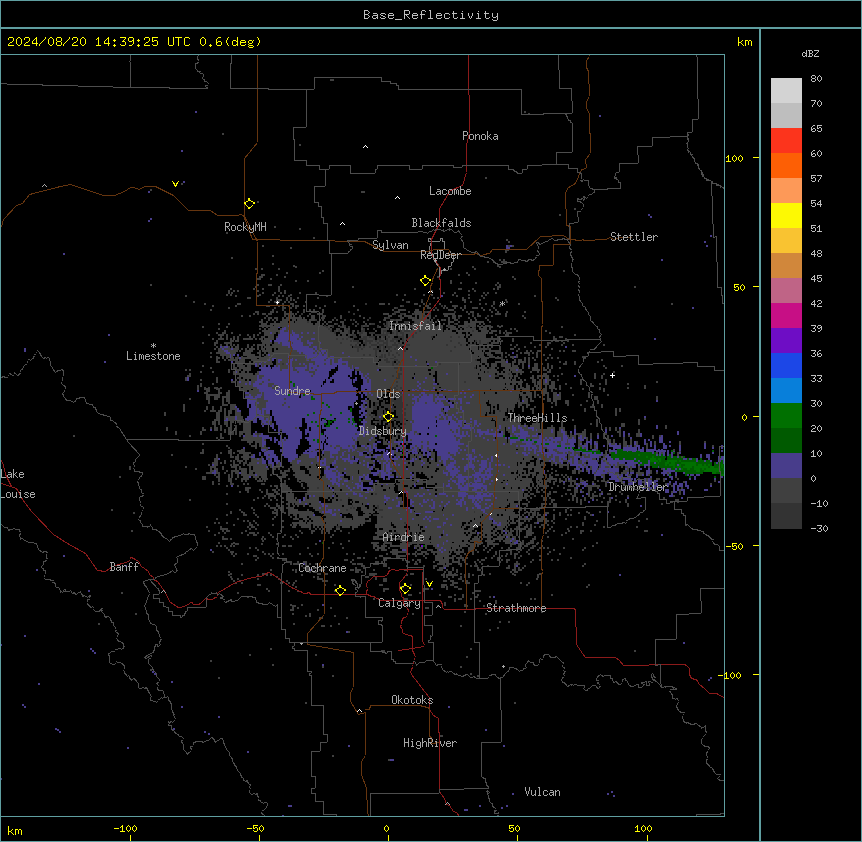
Task: Pick the royal blue 36–33 dBZ legend swatch
Action: (786, 365)
